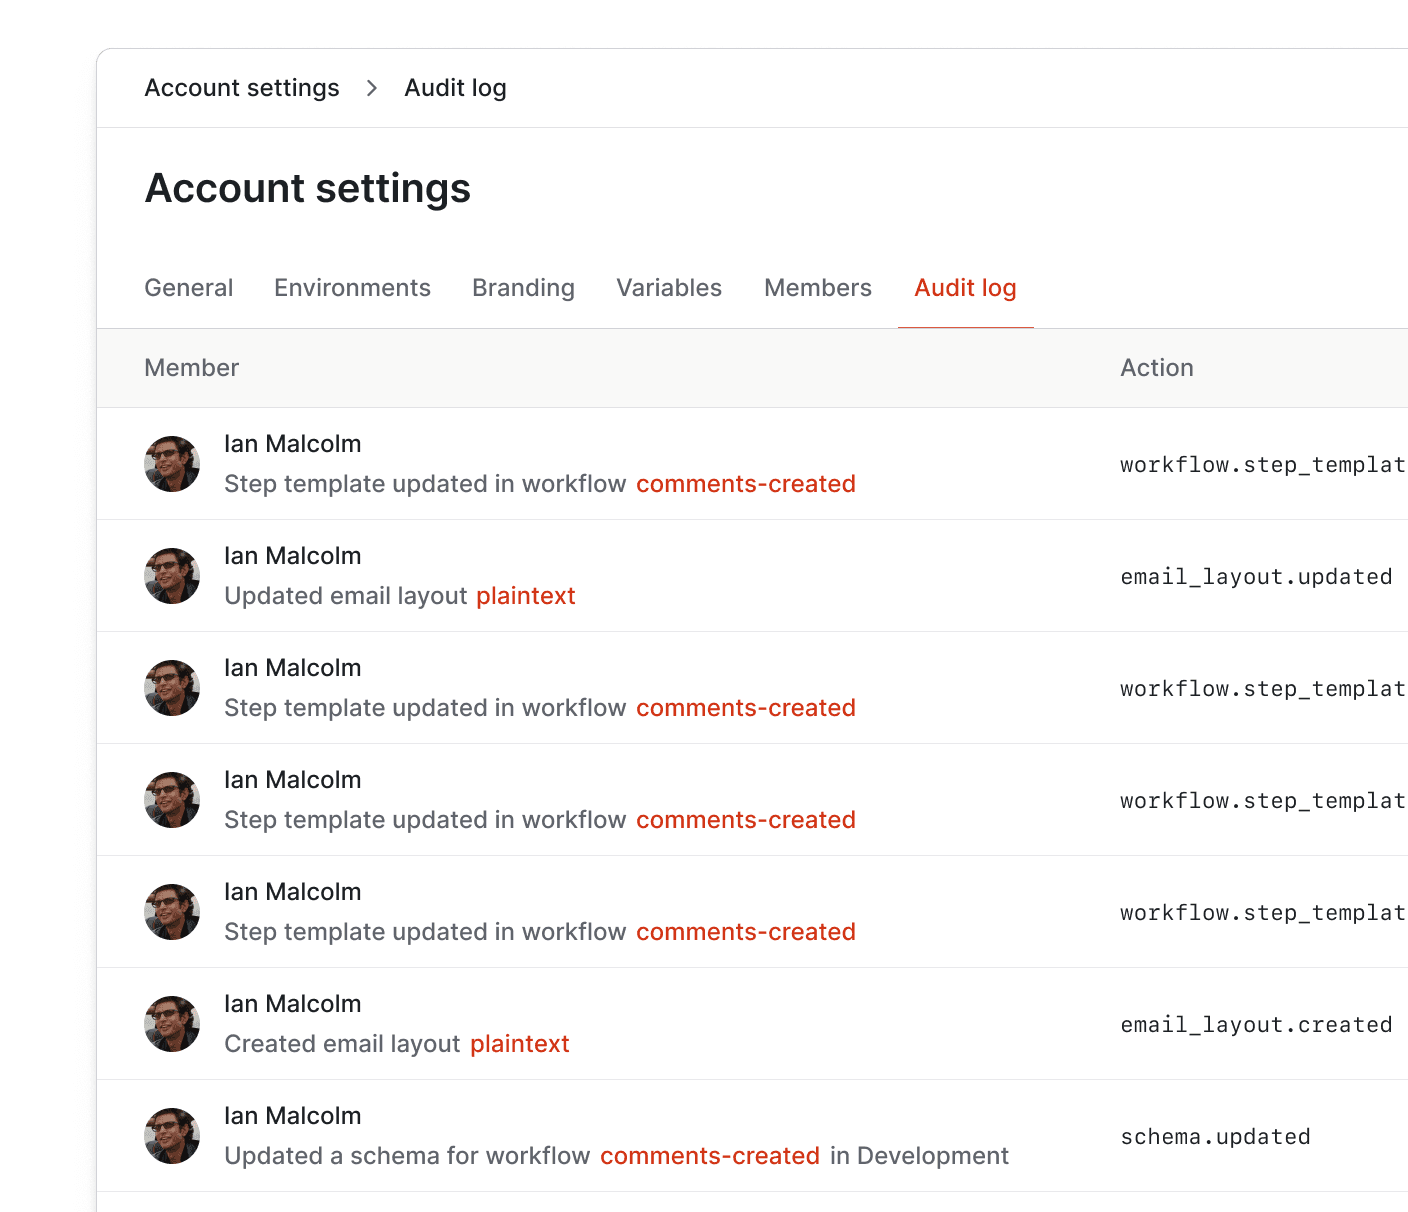Click the Account settings breadcrumb link

pyautogui.click(x=242, y=88)
